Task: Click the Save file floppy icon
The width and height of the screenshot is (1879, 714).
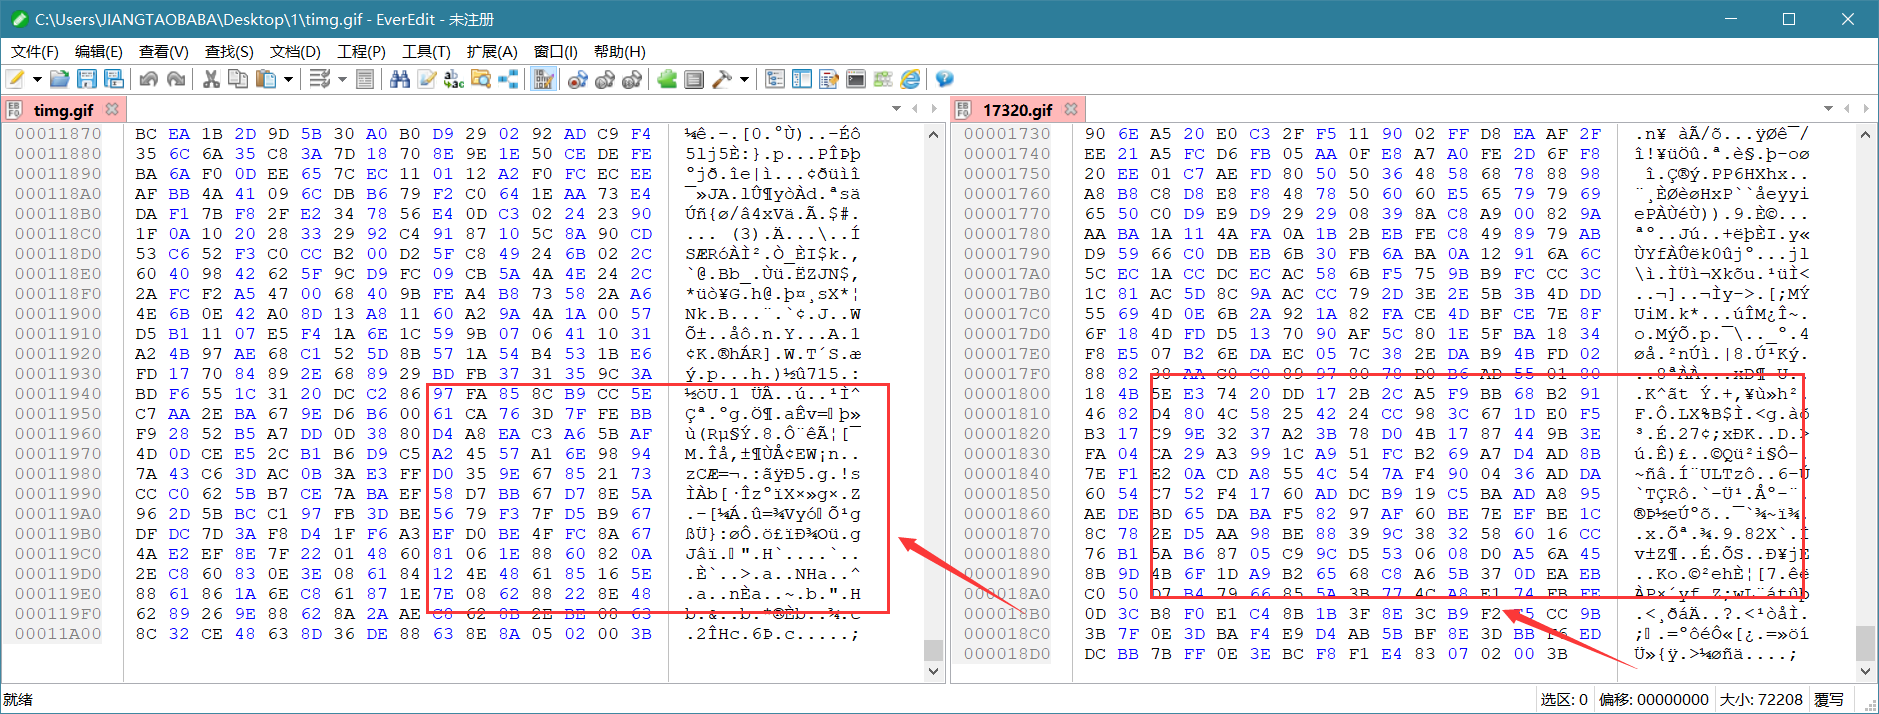Action: [87, 79]
